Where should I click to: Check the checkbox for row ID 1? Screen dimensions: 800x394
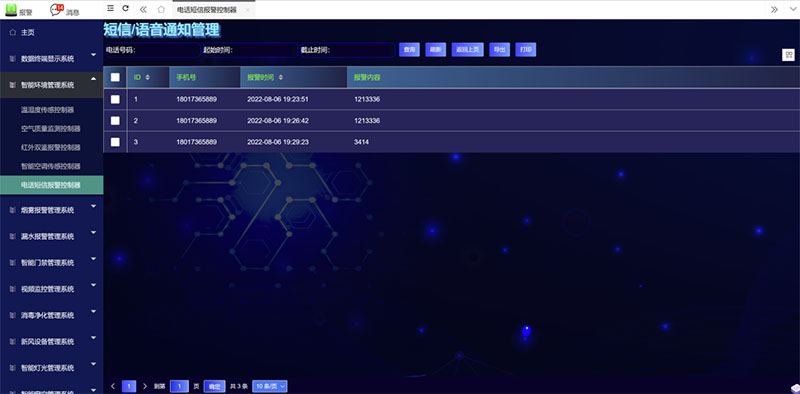(x=115, y=99)
